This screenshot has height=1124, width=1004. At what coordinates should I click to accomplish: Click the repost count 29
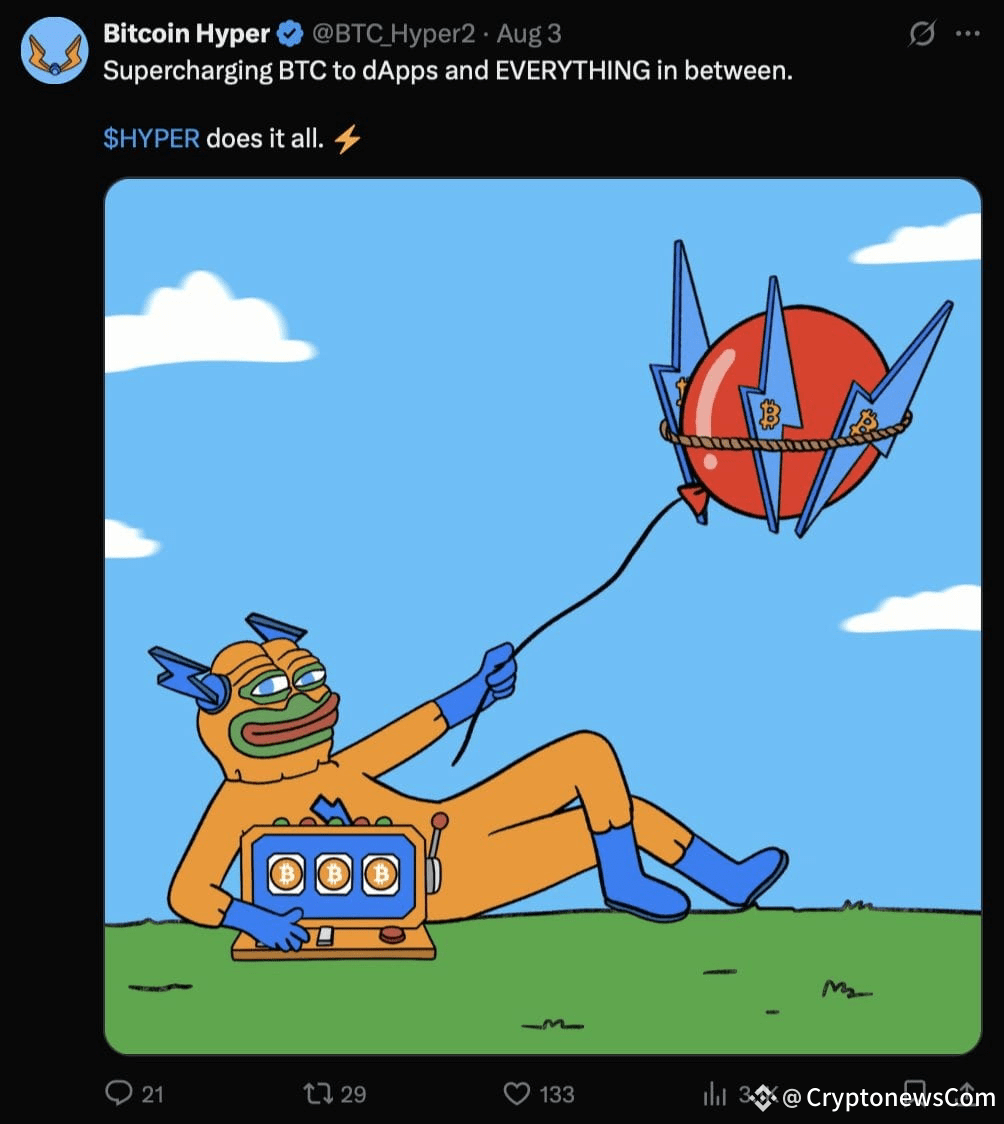[353, 1094]
